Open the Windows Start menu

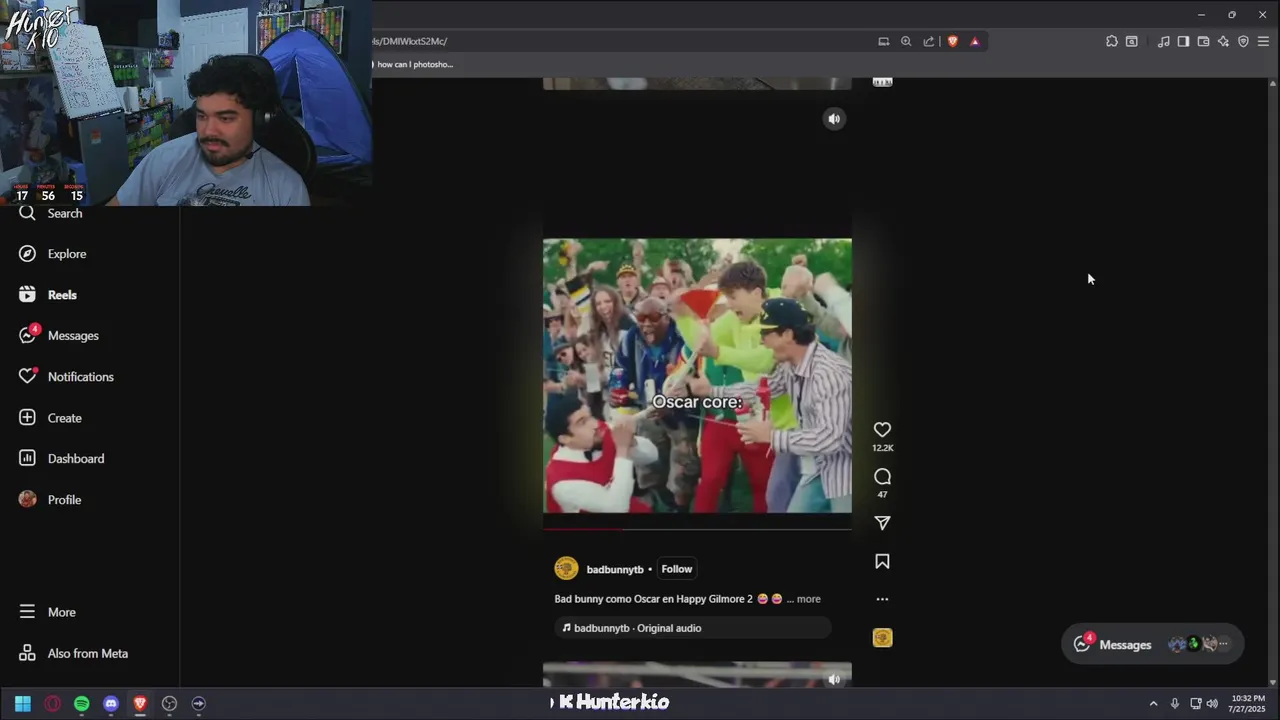(22, 704)
